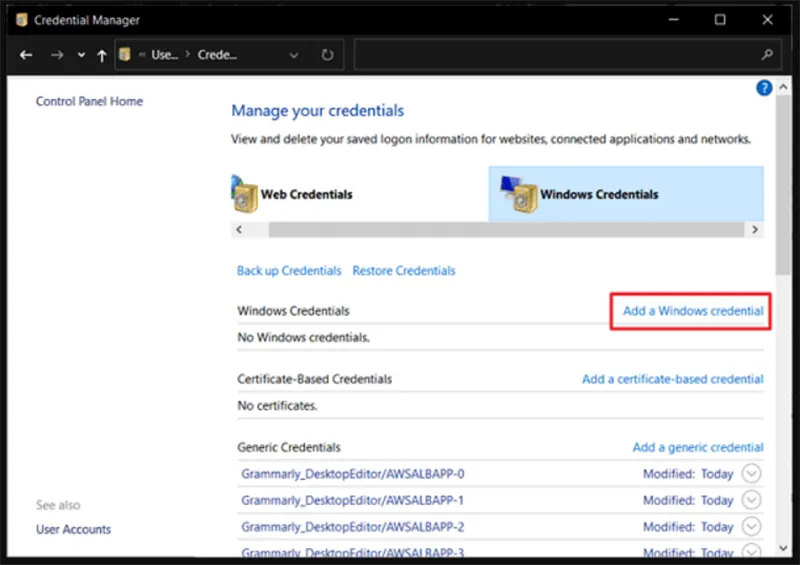
Task: Click the 'No Windows credentials.' text
Action: [303, 337]
